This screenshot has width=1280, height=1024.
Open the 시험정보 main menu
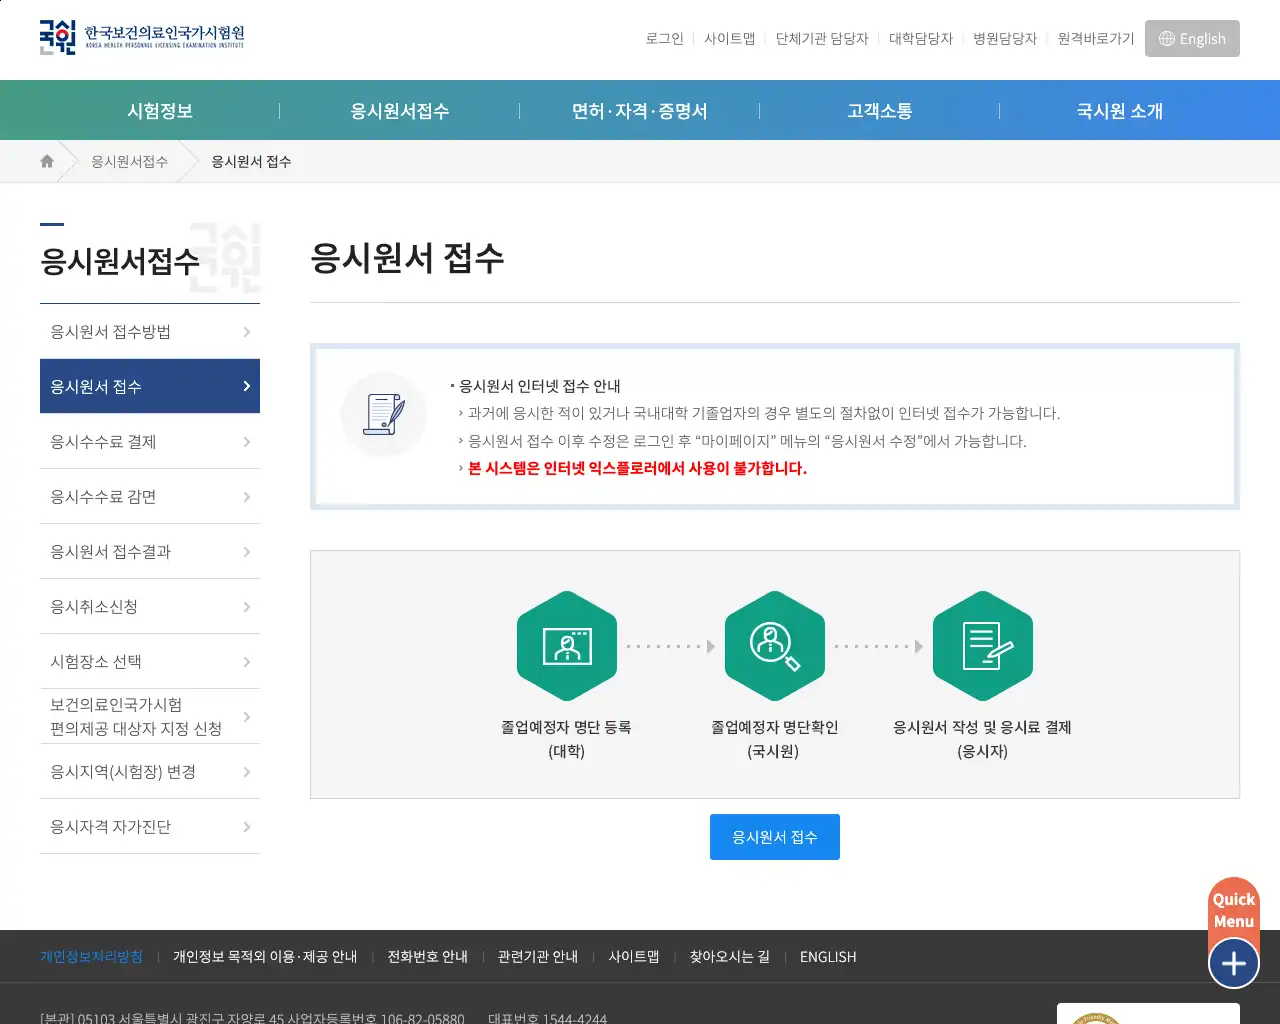pos(160,111)
